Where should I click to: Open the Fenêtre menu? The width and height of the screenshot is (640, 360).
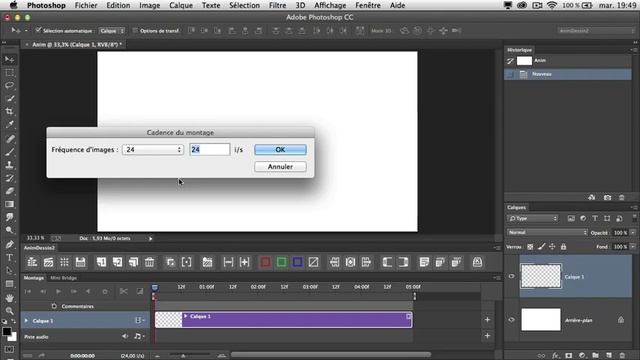(x=368, y=5)
